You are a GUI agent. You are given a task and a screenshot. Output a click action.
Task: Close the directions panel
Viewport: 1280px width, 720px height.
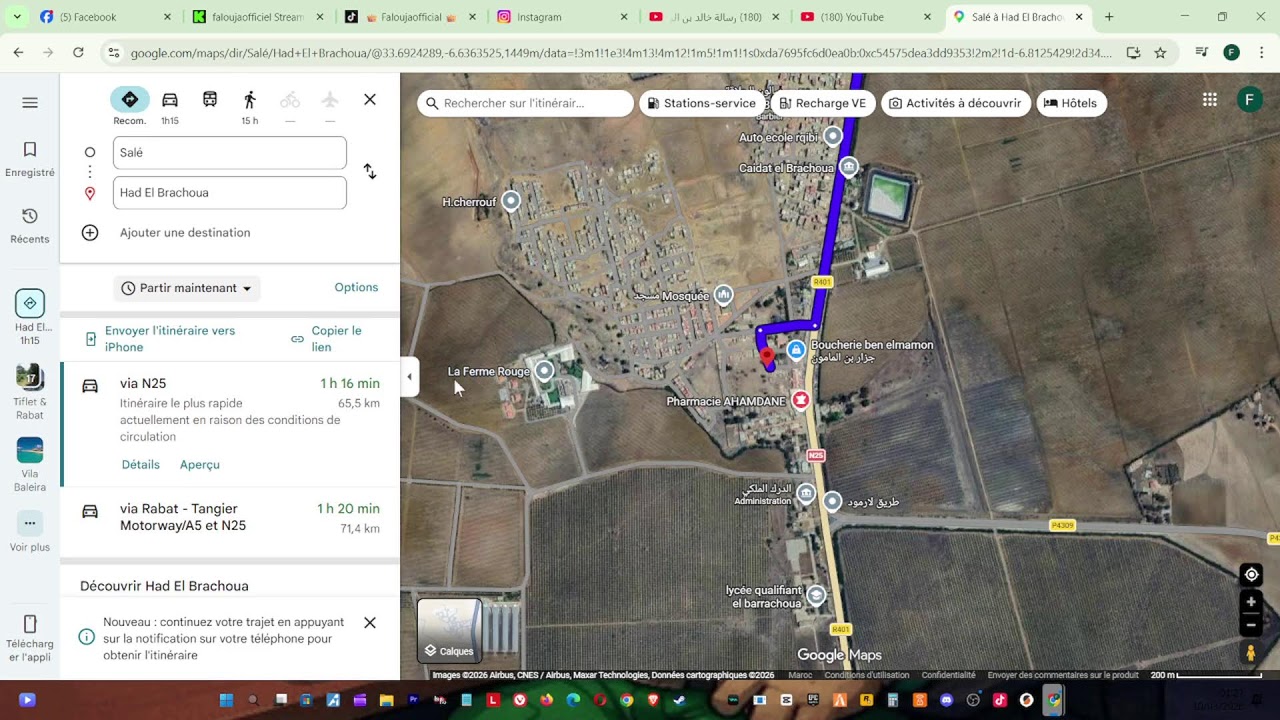tap(370, 100)
